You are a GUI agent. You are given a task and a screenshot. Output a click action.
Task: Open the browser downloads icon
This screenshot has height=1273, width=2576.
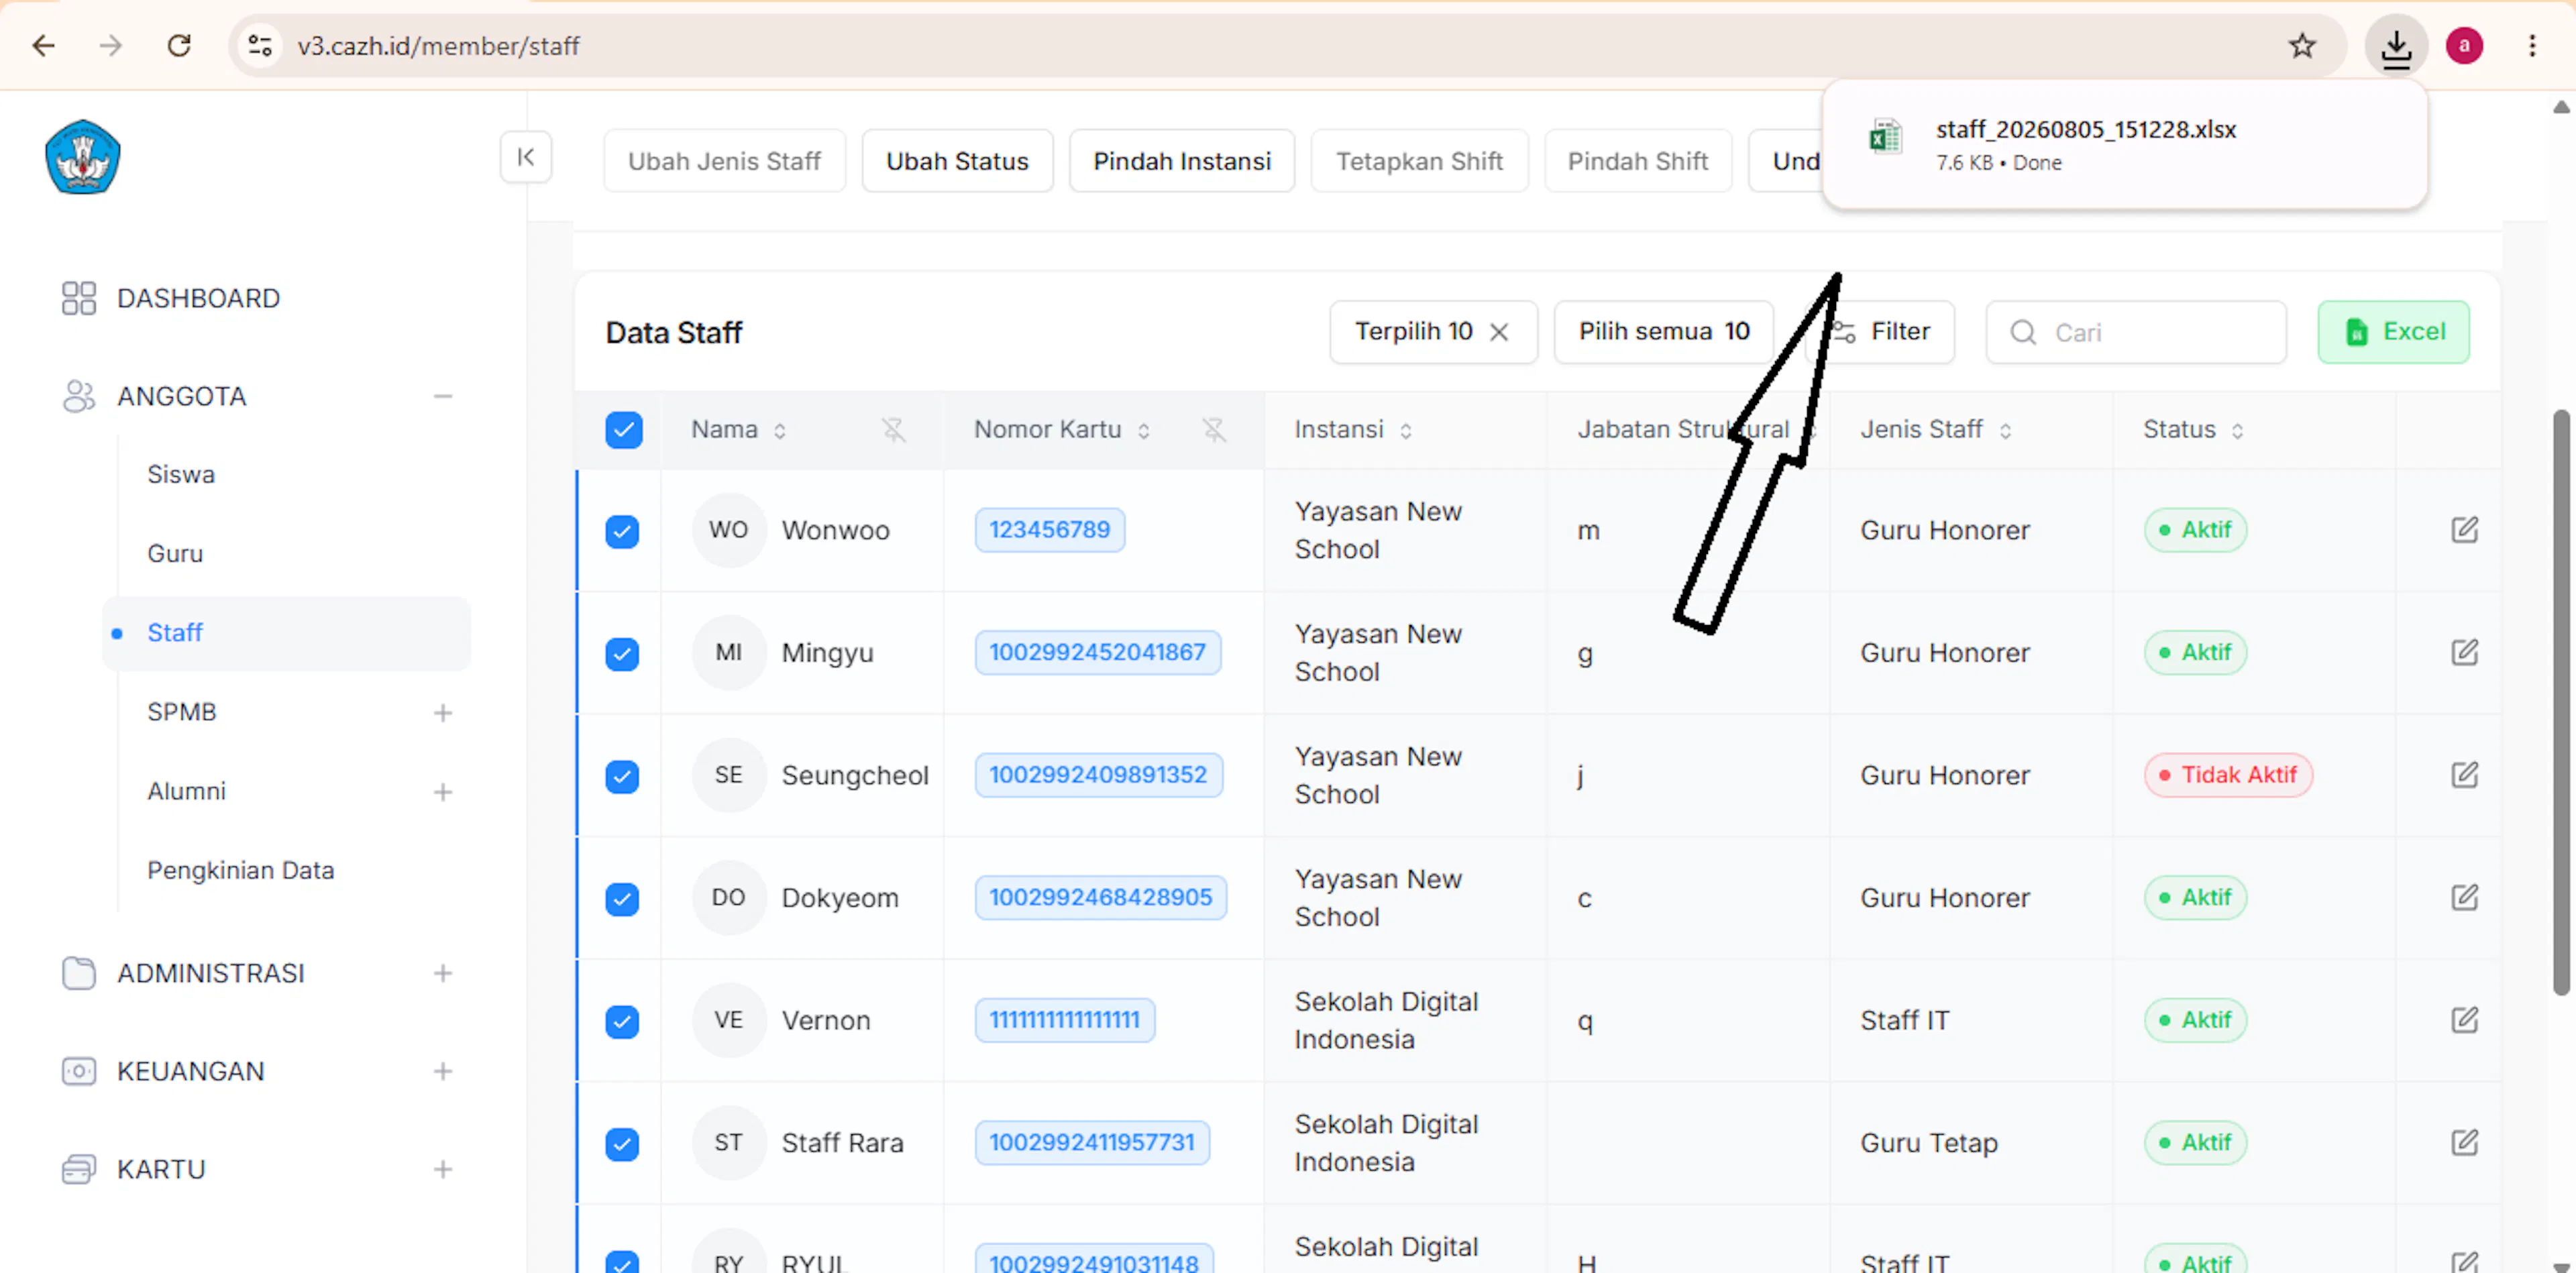coord(2396,46)
